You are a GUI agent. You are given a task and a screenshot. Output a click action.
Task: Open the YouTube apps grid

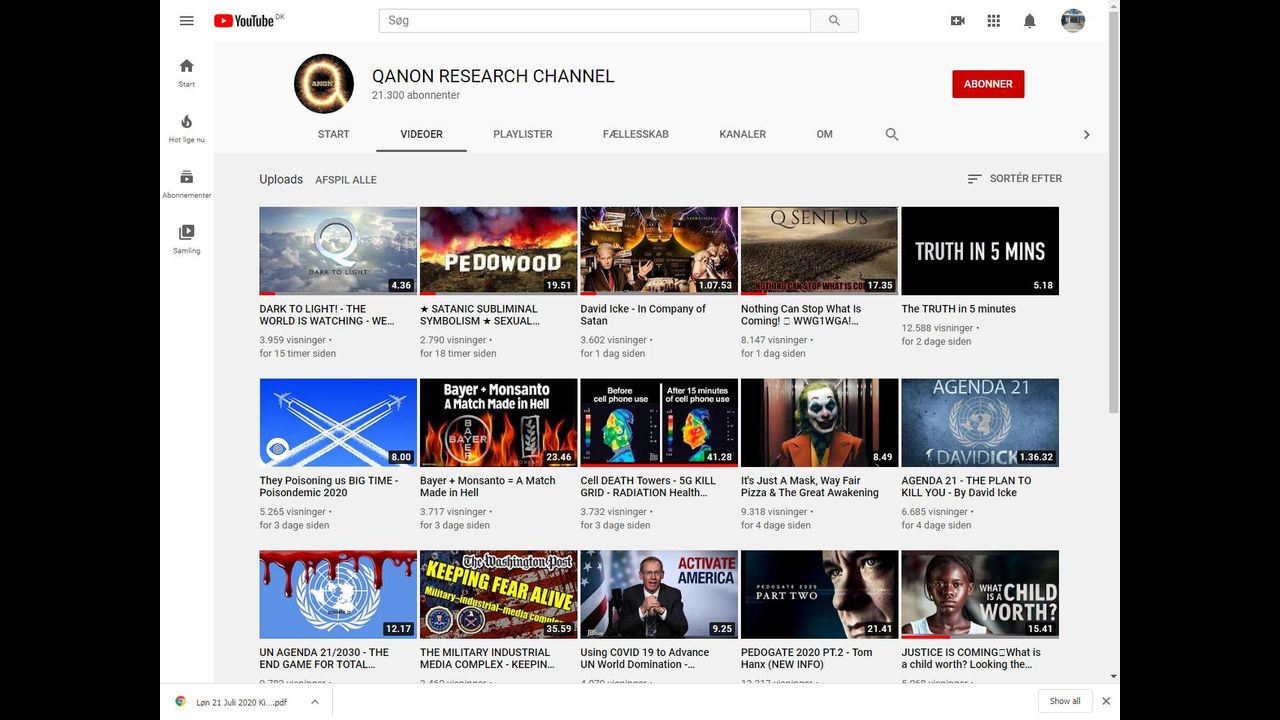pos(993,21)
